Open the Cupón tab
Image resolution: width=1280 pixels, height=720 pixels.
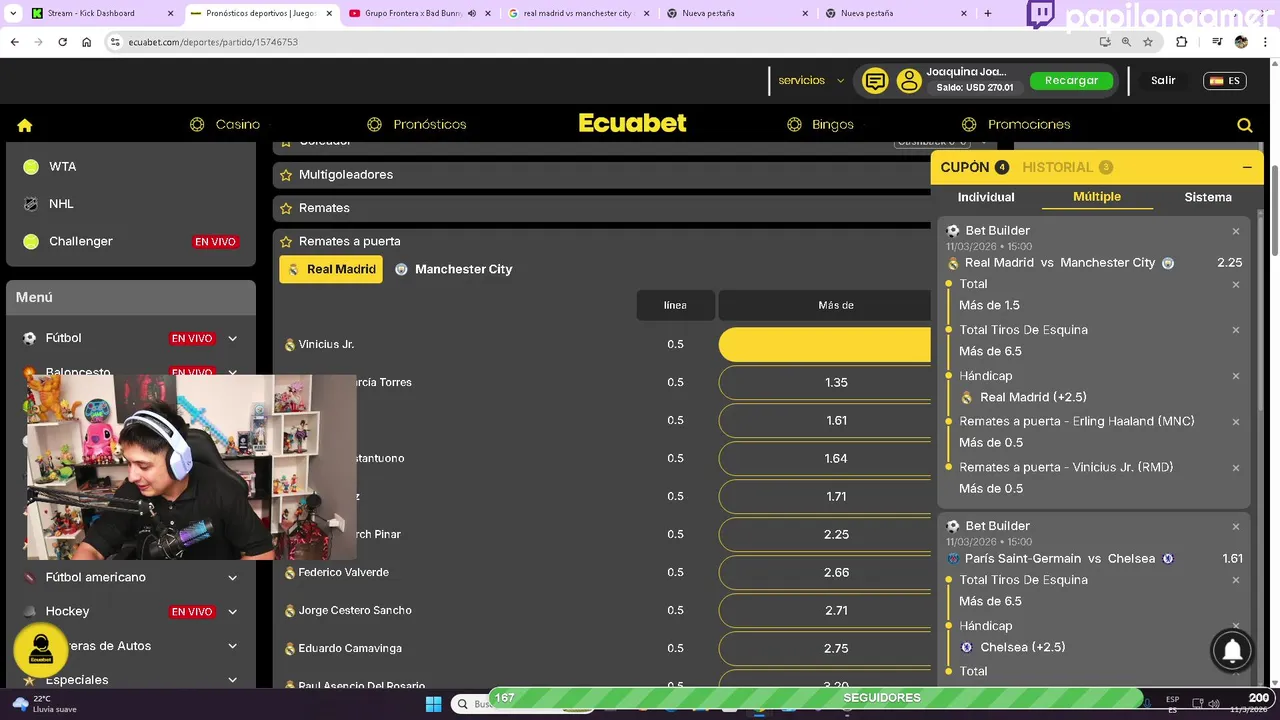(974, 167)
